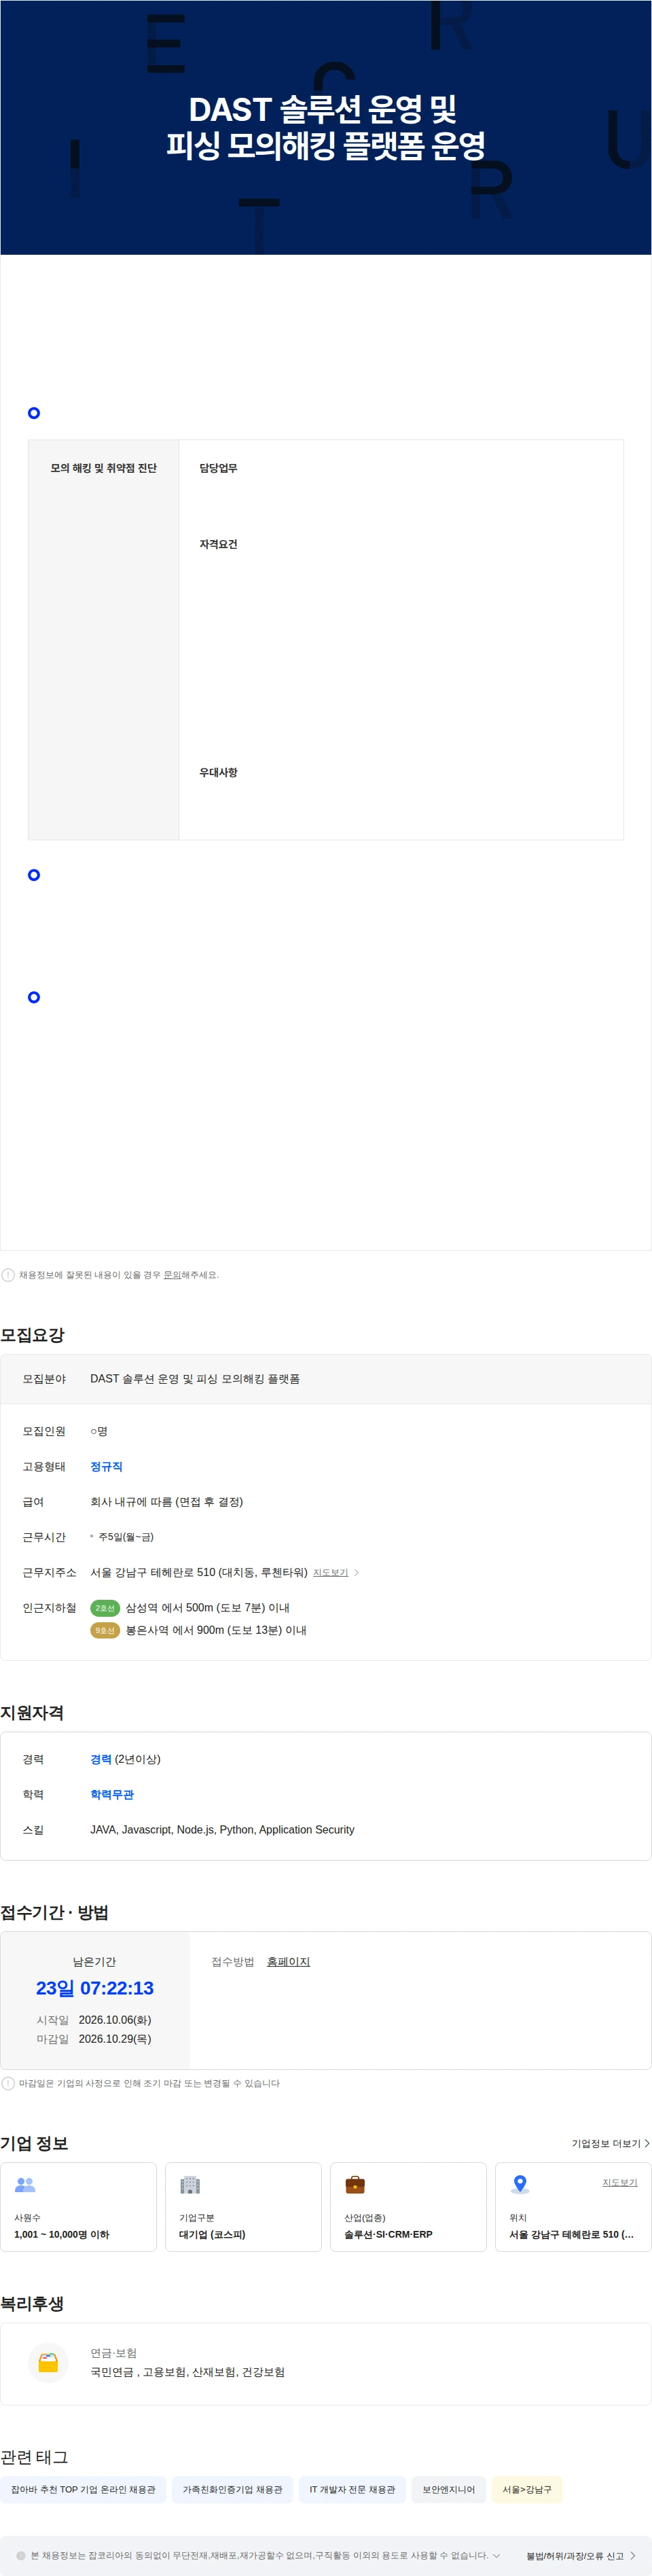
Task: Click the employees icon in the 사원수 card
Action: tap(25, 2185)
